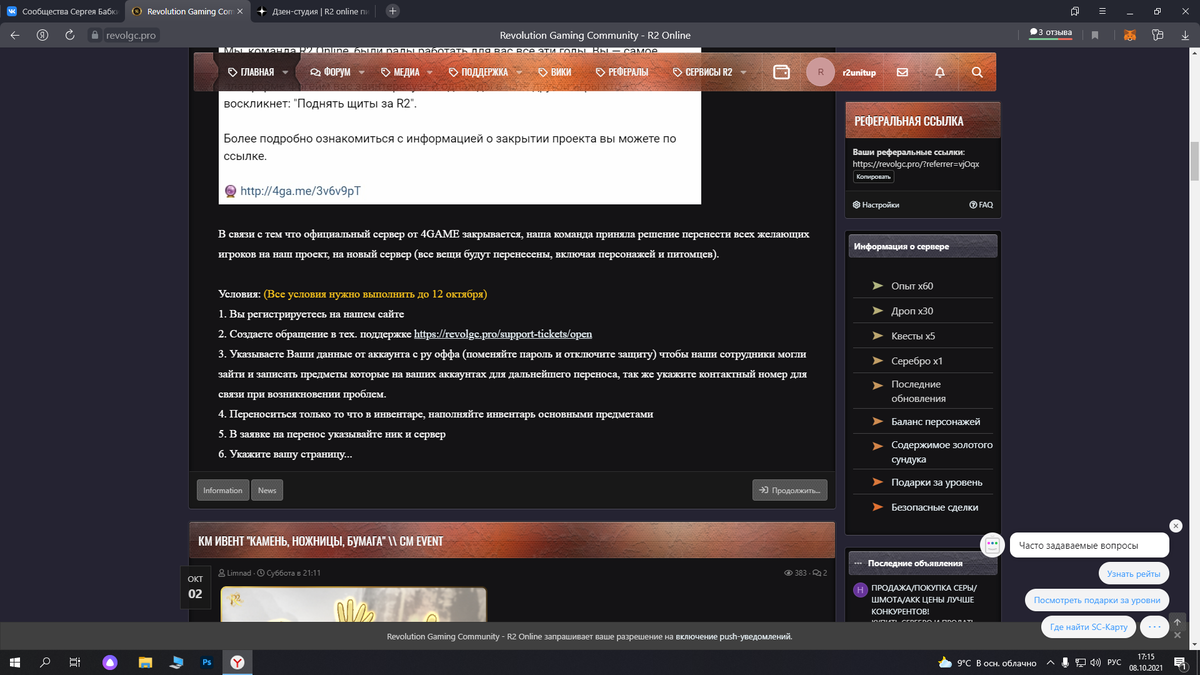Open Windows taskbar search
1200x675 pixels.
coord(45,662)
